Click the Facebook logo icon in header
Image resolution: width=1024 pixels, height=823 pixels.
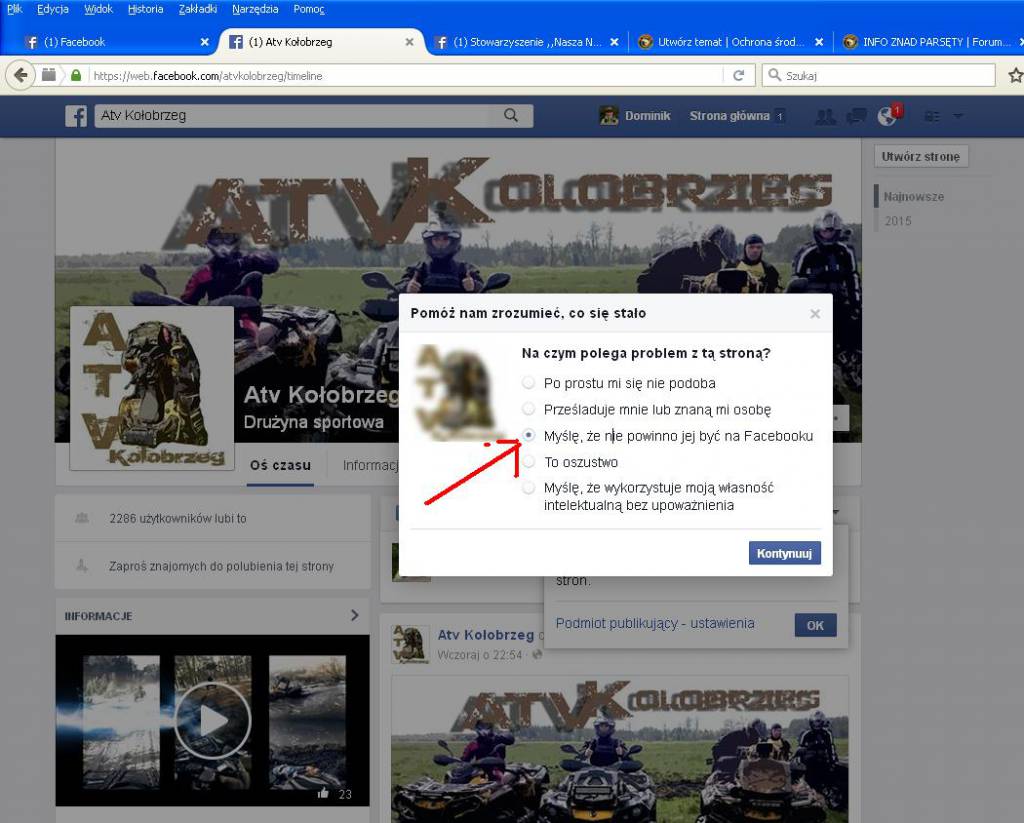click(76, 116)
